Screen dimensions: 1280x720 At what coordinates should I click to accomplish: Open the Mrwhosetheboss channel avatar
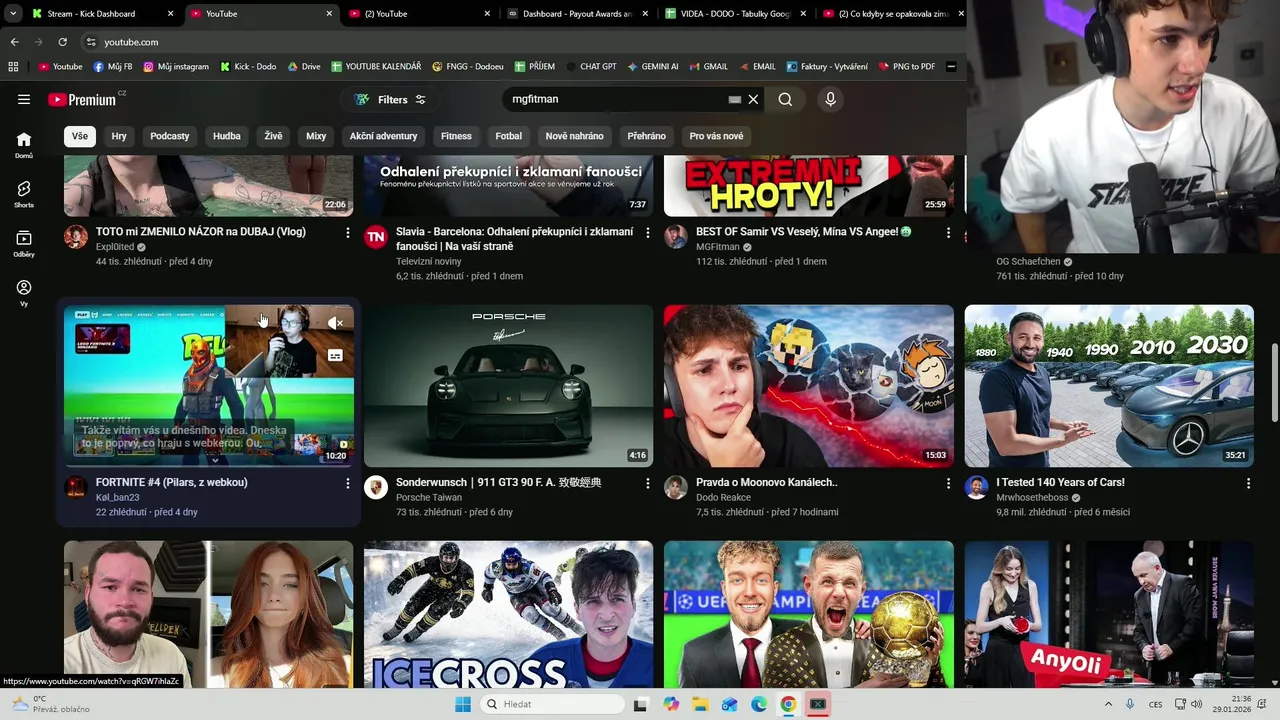[977, 487]
